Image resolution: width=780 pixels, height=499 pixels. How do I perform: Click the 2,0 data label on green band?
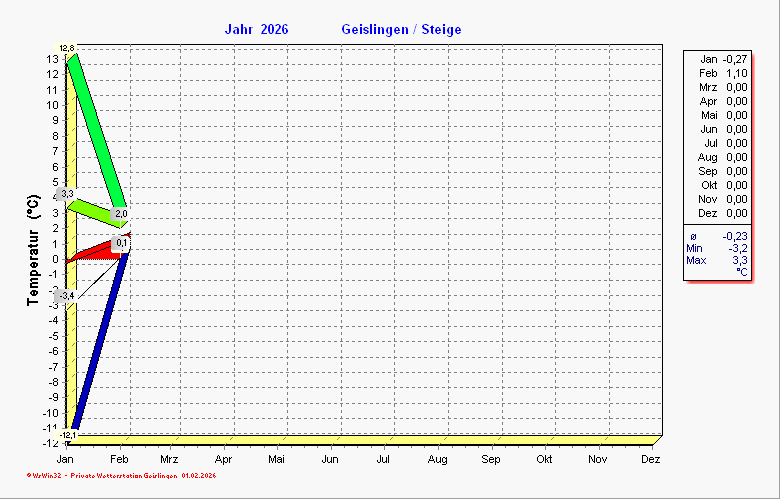(121, 214)
